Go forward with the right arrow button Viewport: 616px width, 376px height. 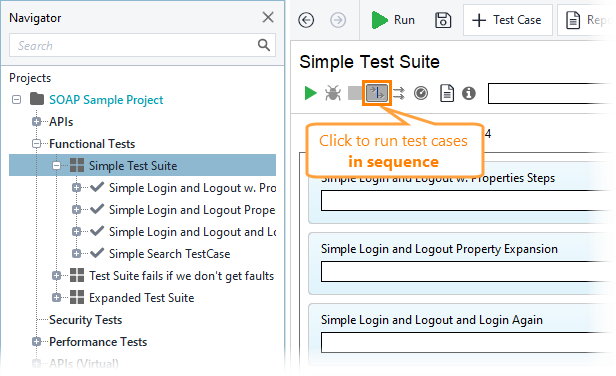pyautogui.click(x=338, y=20)
